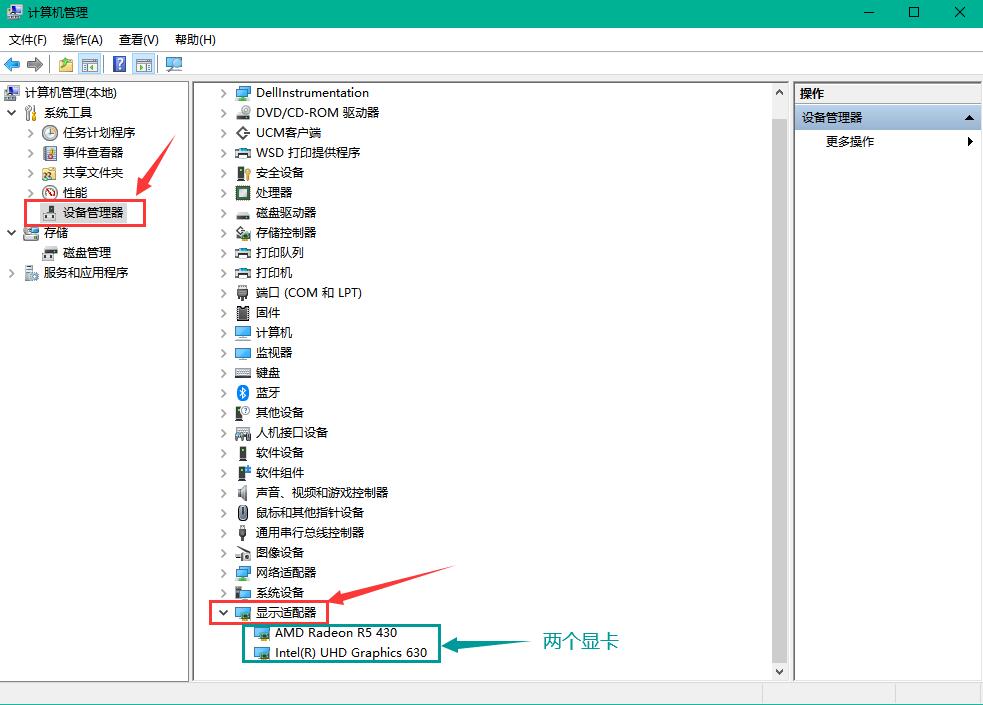Screen dimensions: 983x705
Task: Open the 操作(A) menu
Action: (82, 40)
